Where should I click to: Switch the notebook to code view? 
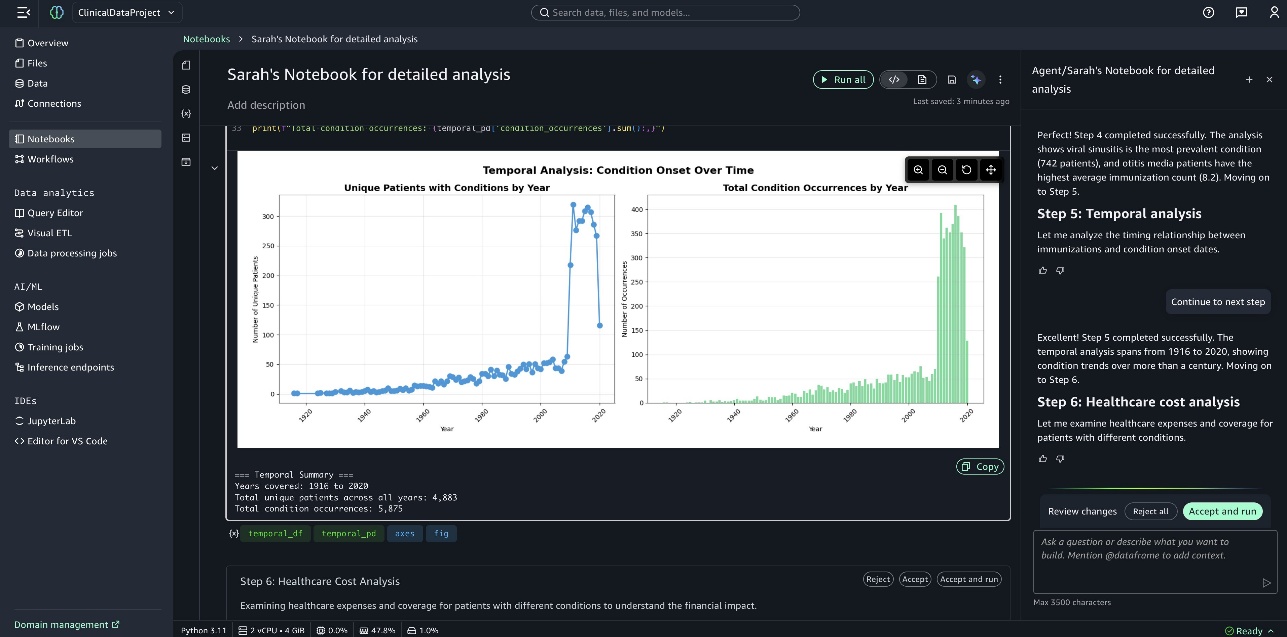(895, 80)
